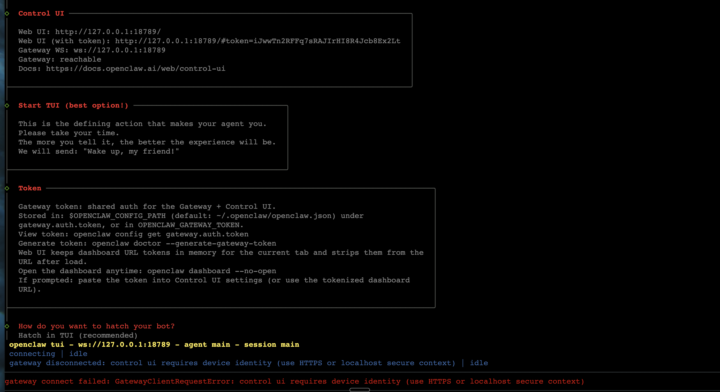The height and width of the screenshot is (392, 720).
Task: Select the 'gateway.auth.token, or in OPENCLAW_GATEWAY_TOKEN' line
Action: click(131, 224)
